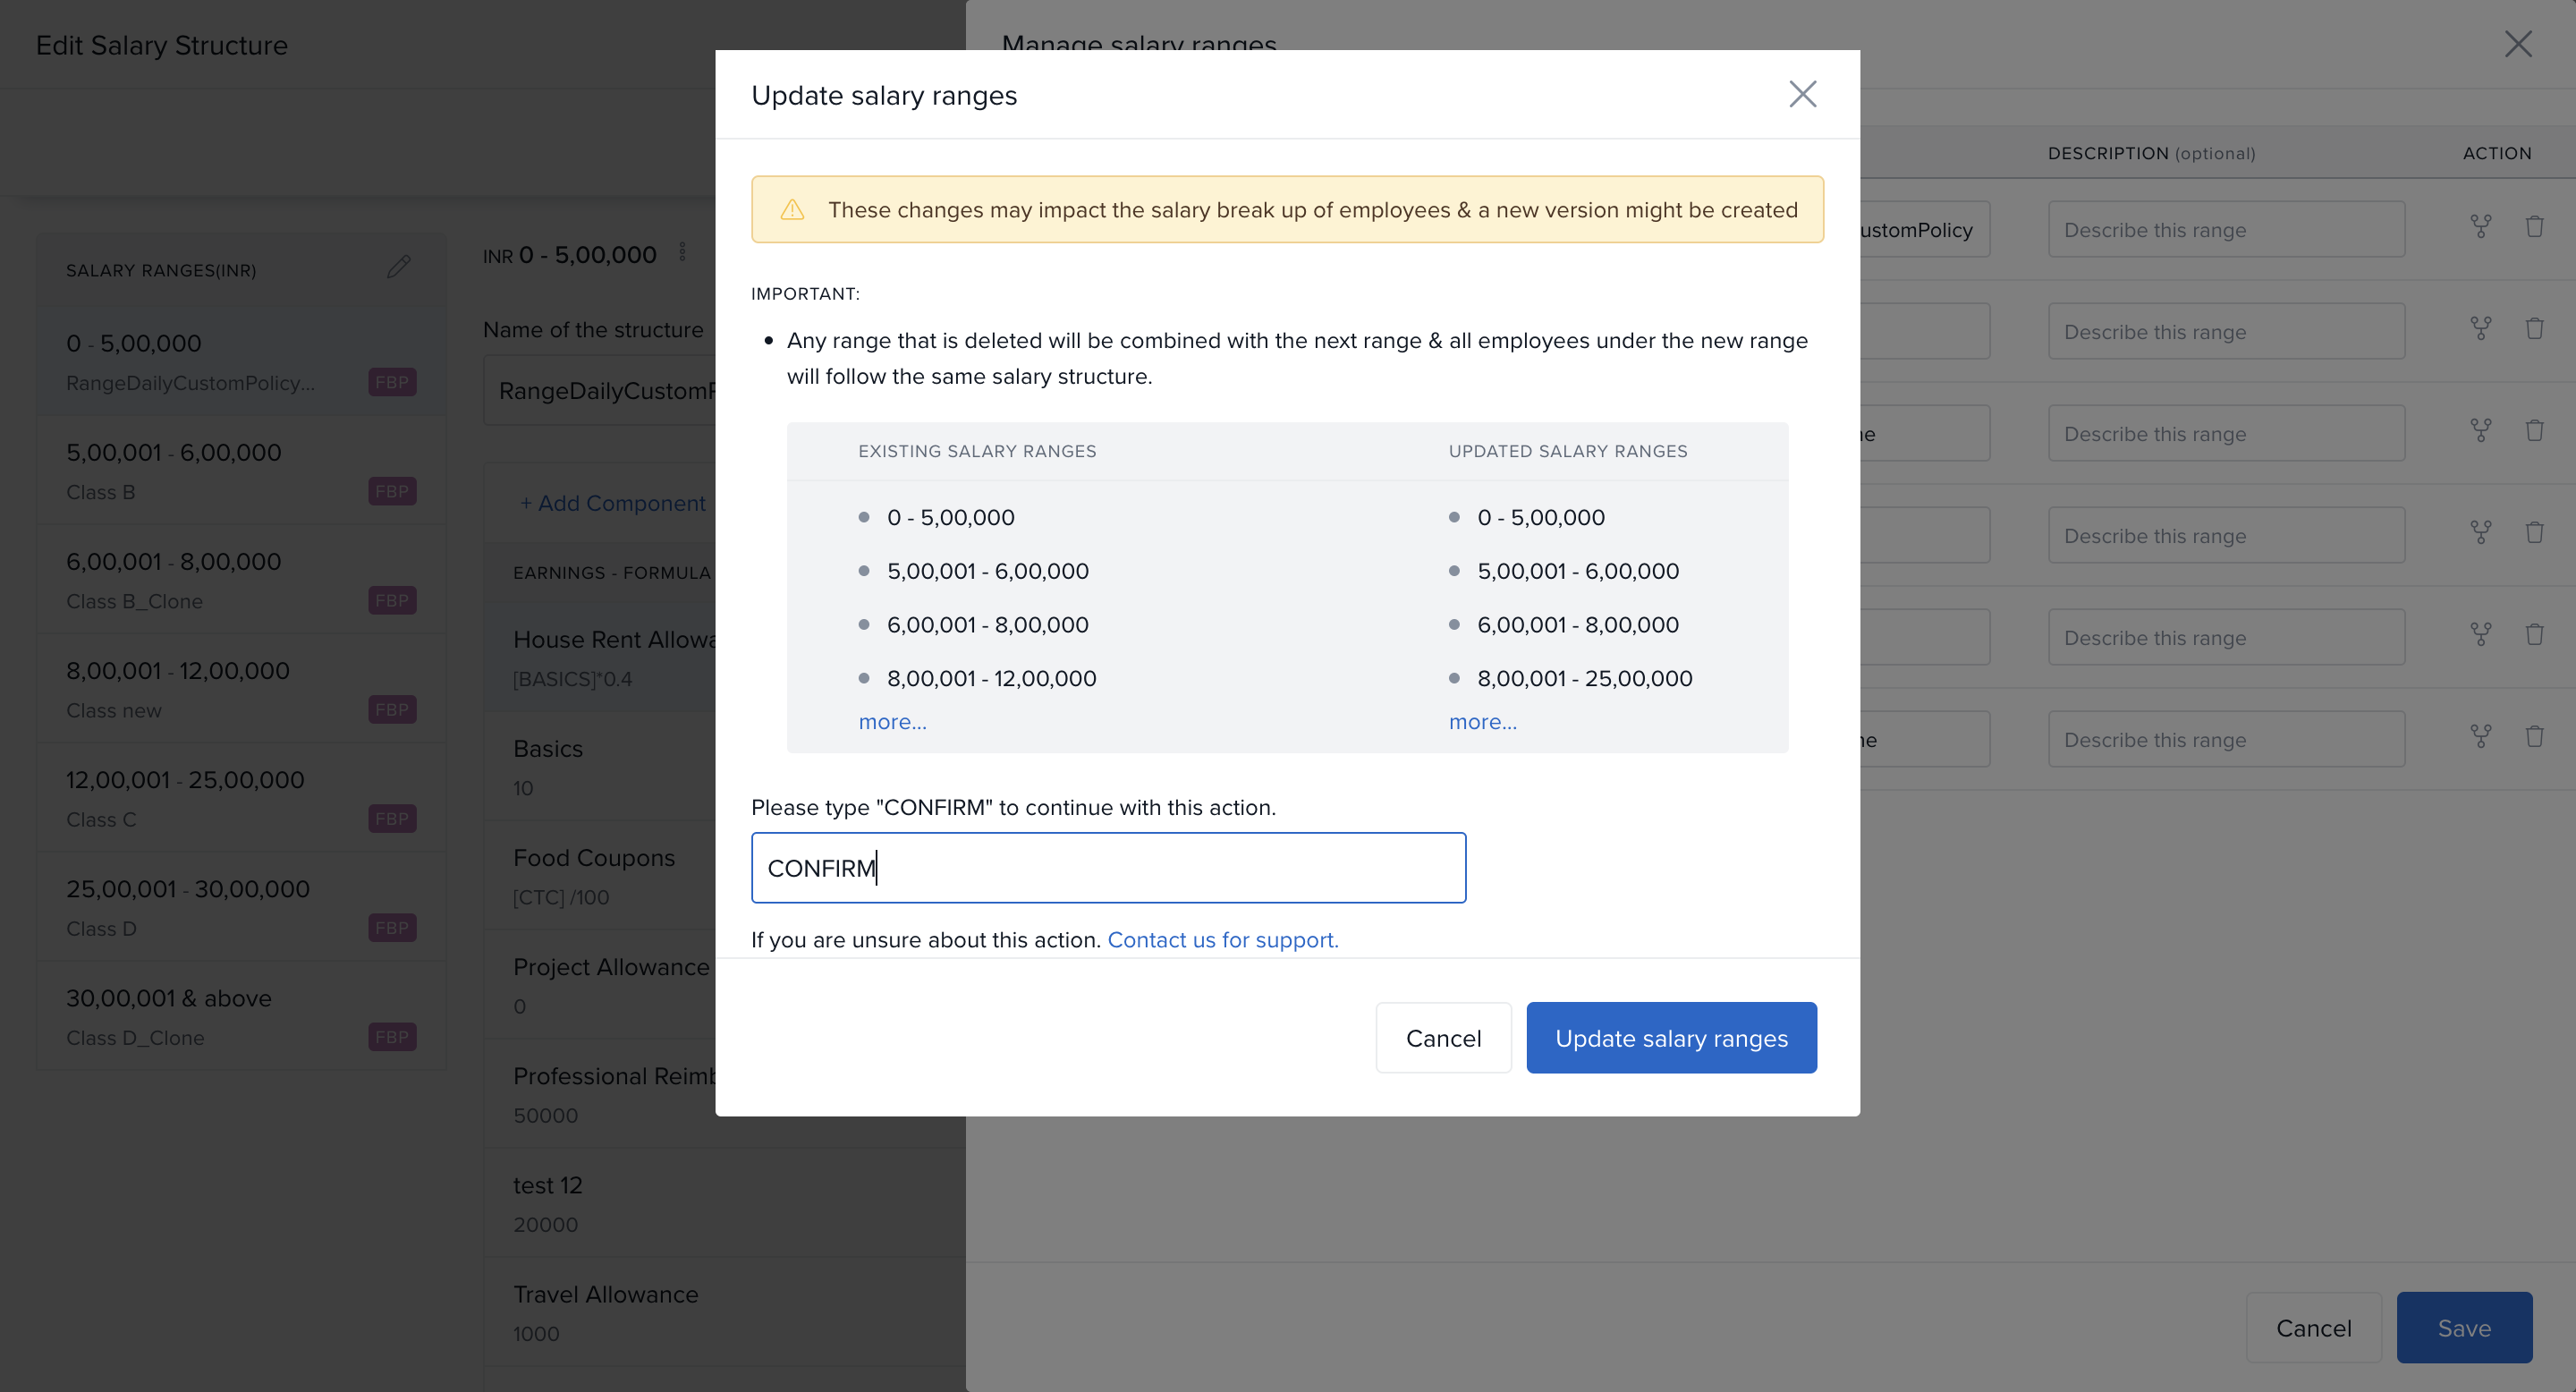Delete the first salary range row
2576x1392 pixels.
[x=2534, y=228]
